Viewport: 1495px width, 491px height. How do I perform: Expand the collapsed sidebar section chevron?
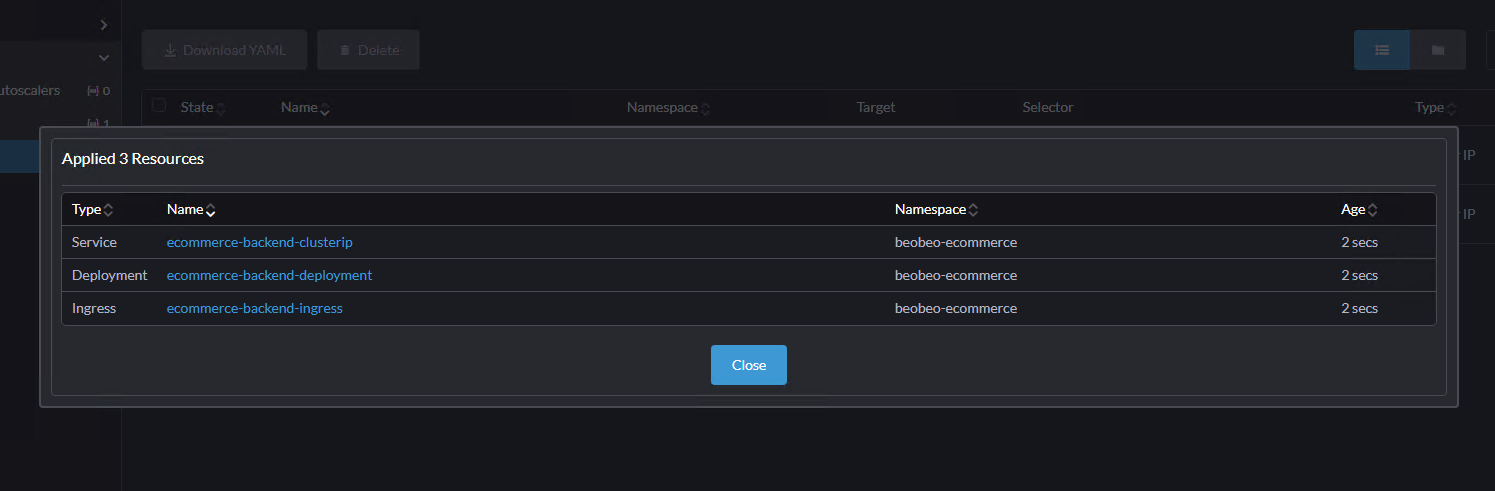coord(104,24)
